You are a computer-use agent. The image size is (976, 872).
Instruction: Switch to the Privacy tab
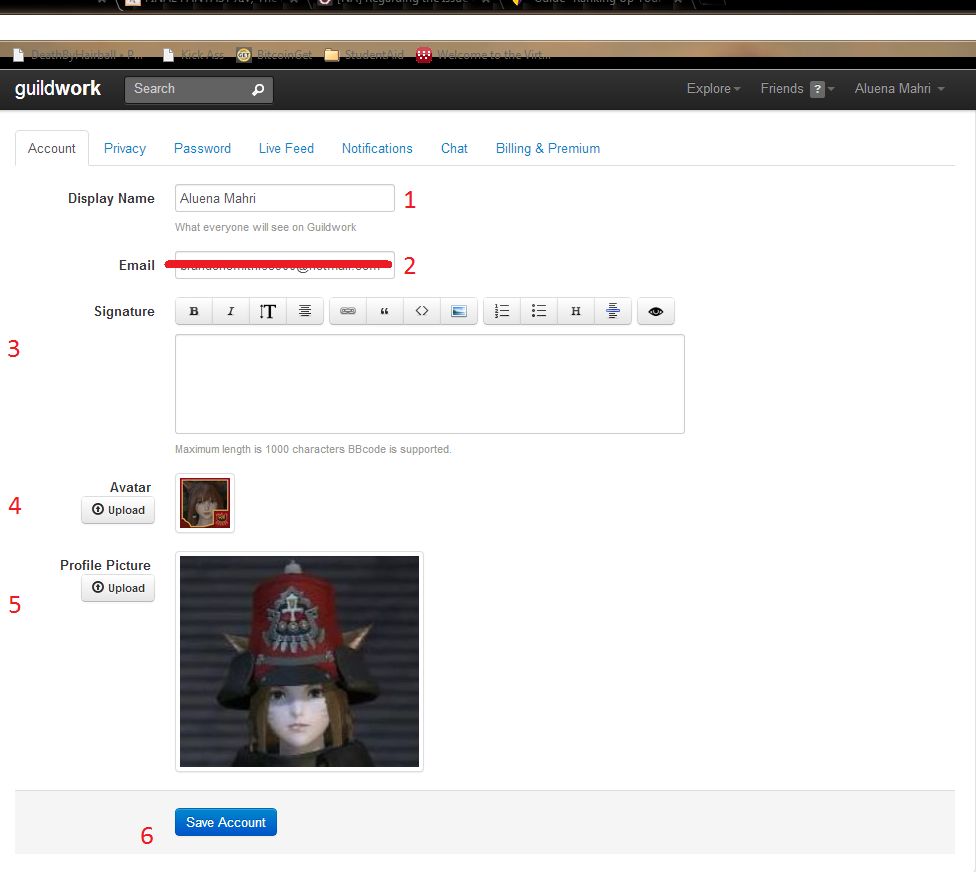[x=125, y=148]
